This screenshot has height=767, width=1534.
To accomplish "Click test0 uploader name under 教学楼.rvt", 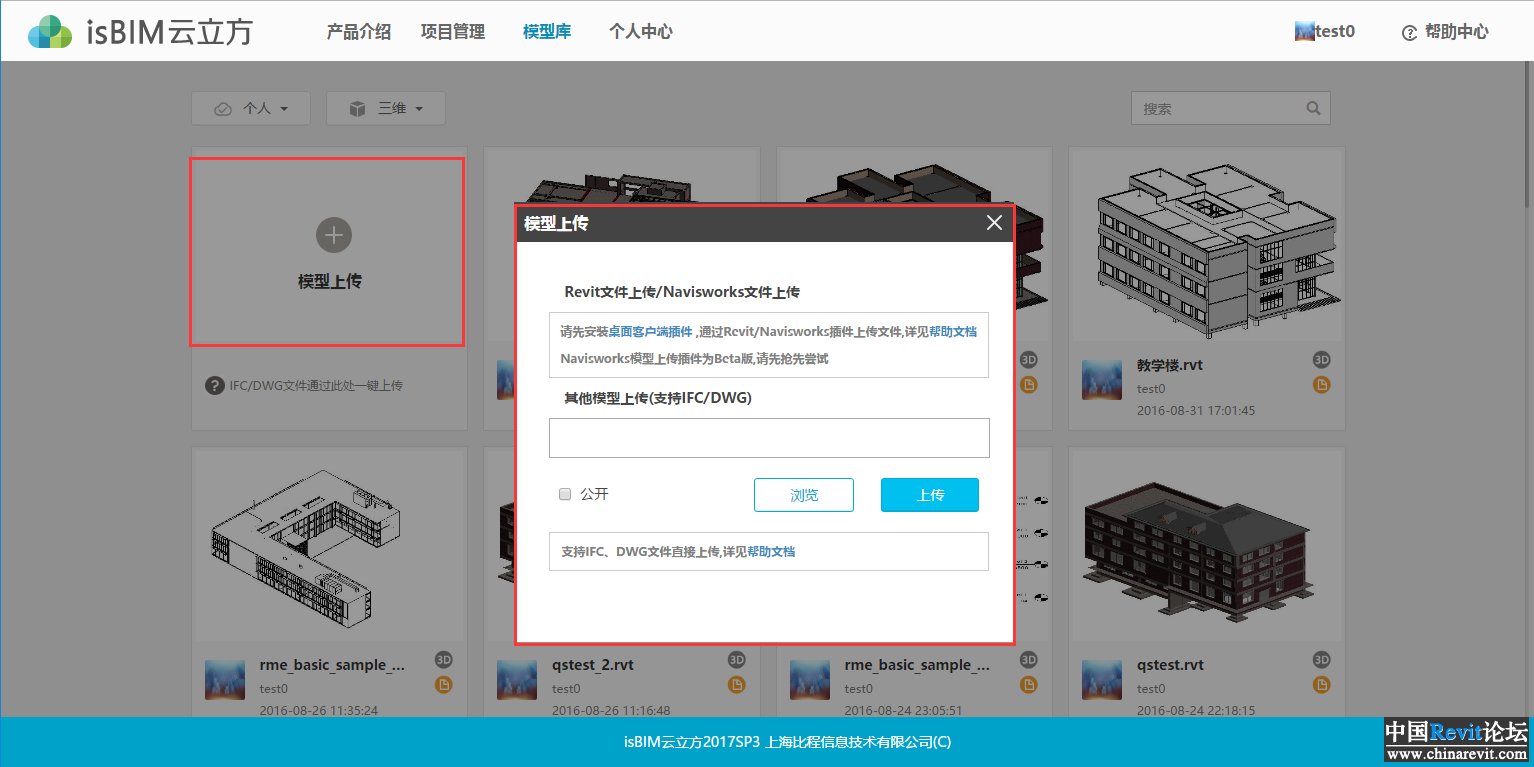I will pos(1151,389).
